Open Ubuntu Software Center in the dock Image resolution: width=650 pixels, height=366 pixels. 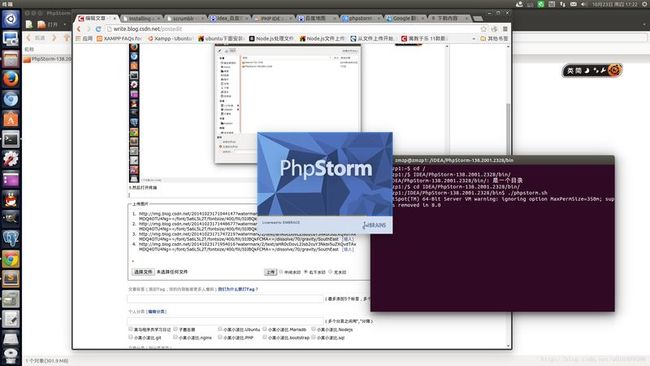10,119
